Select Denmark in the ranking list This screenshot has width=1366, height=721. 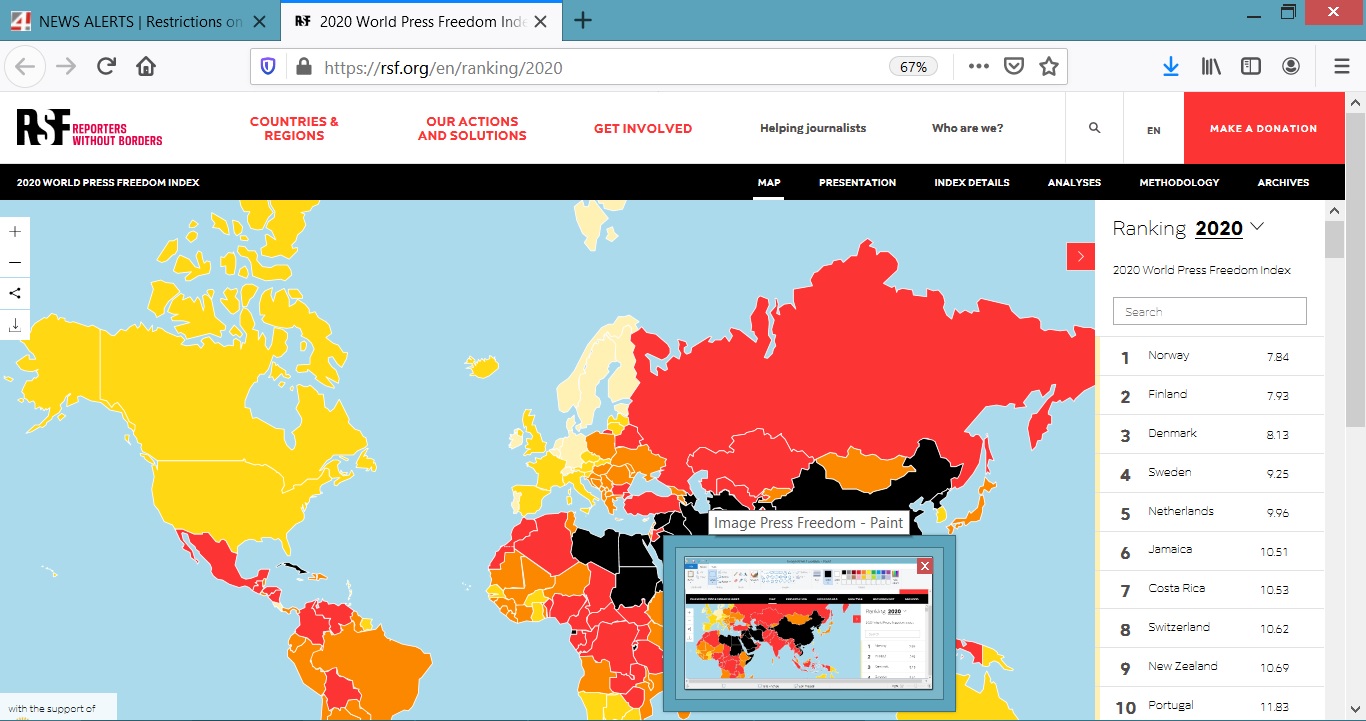(x=1210, y=434)
